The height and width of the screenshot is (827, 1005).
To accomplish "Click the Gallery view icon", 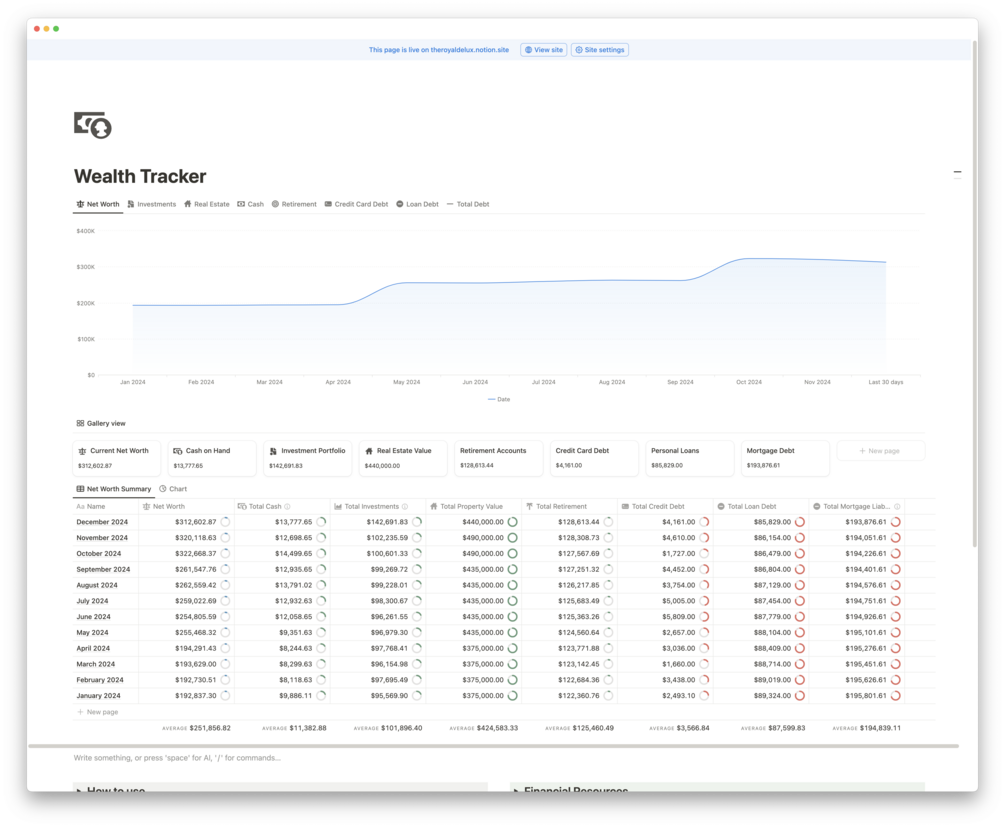I will coord(81,422).
